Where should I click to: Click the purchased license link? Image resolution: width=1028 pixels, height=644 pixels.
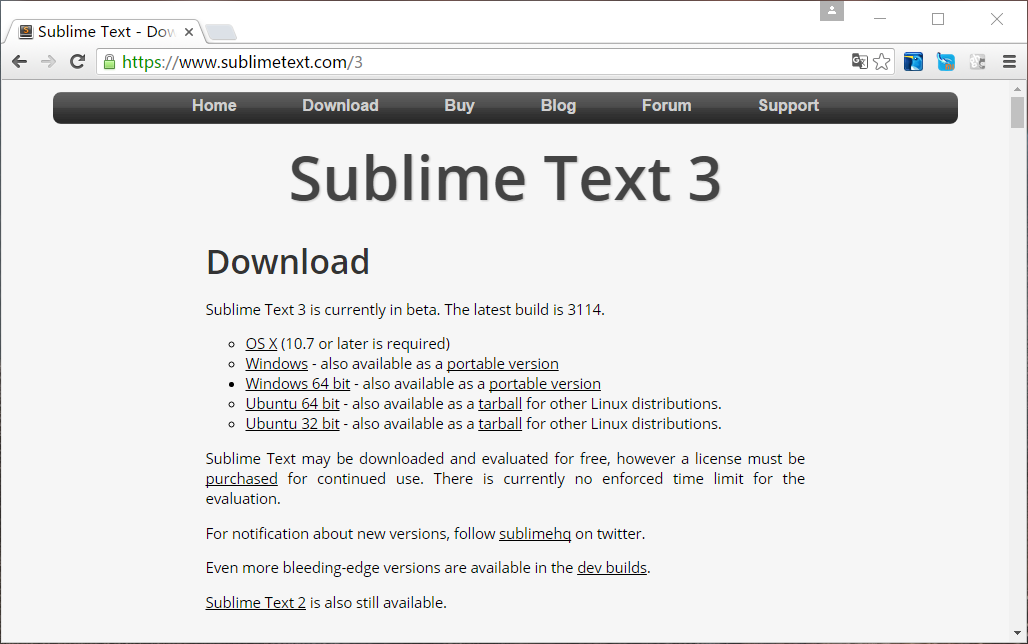[241, 479]
